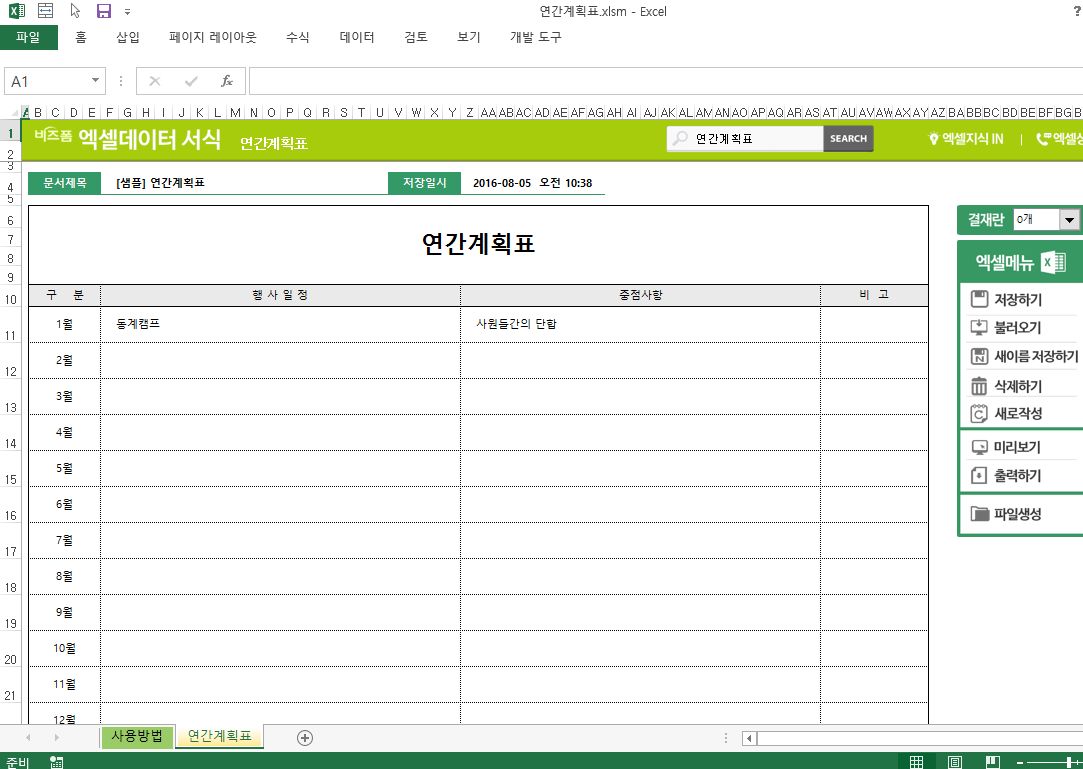This screenshot has height=769, width=1083.
Task: Switch to the 삽입 ribbon tab
Action: pos(128,37)
